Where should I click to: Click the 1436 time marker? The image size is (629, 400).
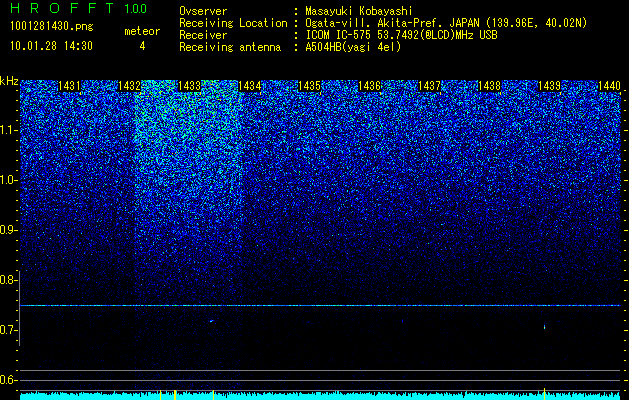point(369,86)
